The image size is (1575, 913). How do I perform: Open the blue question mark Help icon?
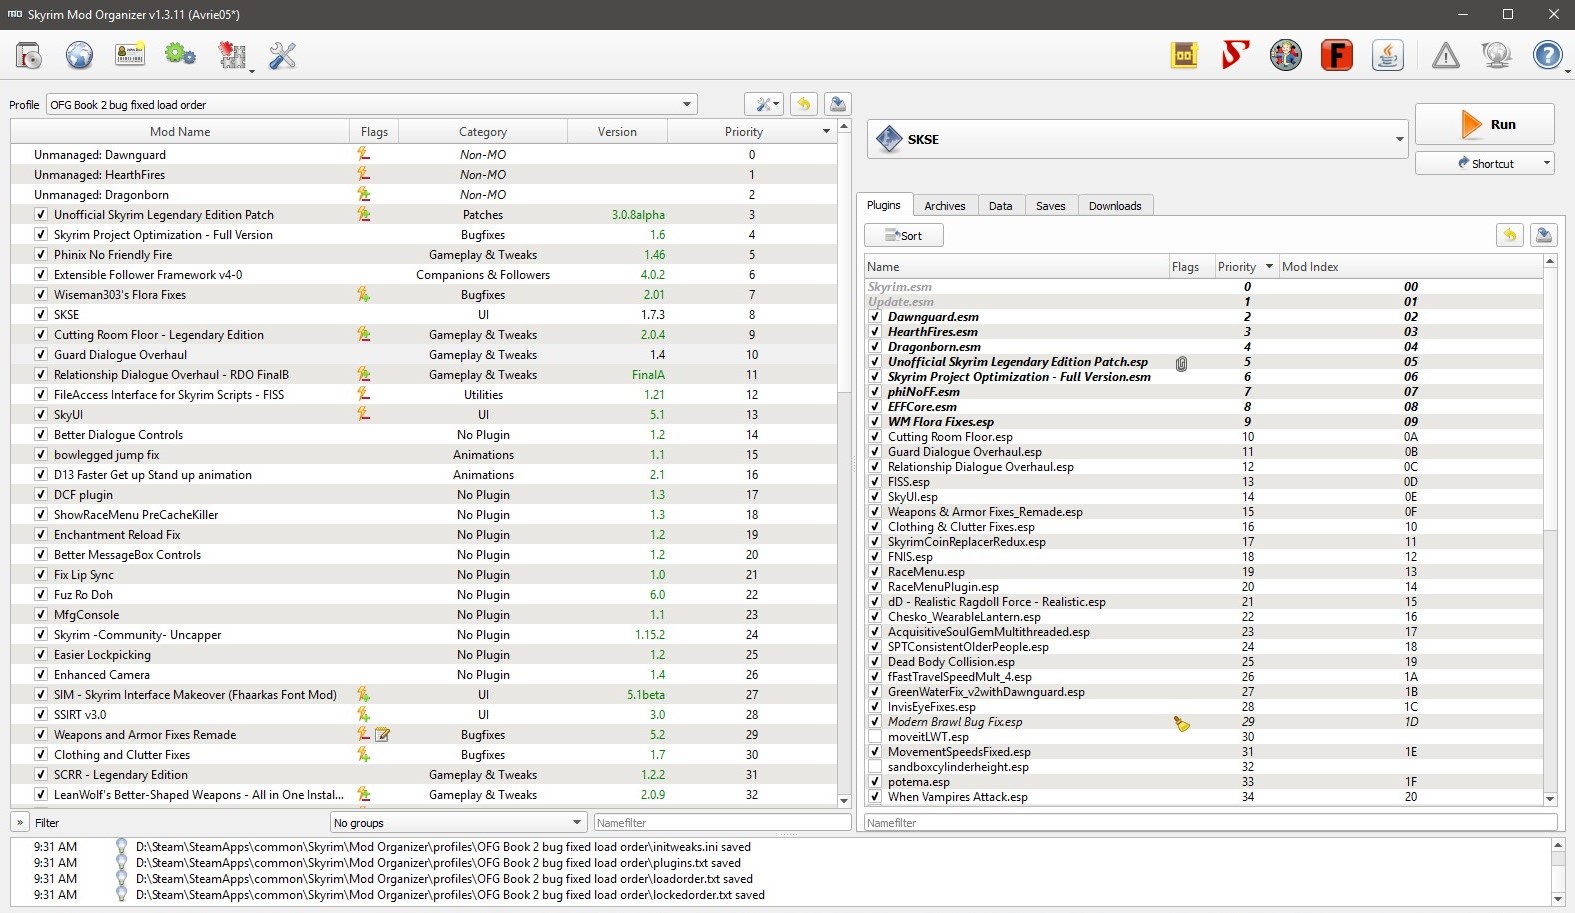(1547, 55)
